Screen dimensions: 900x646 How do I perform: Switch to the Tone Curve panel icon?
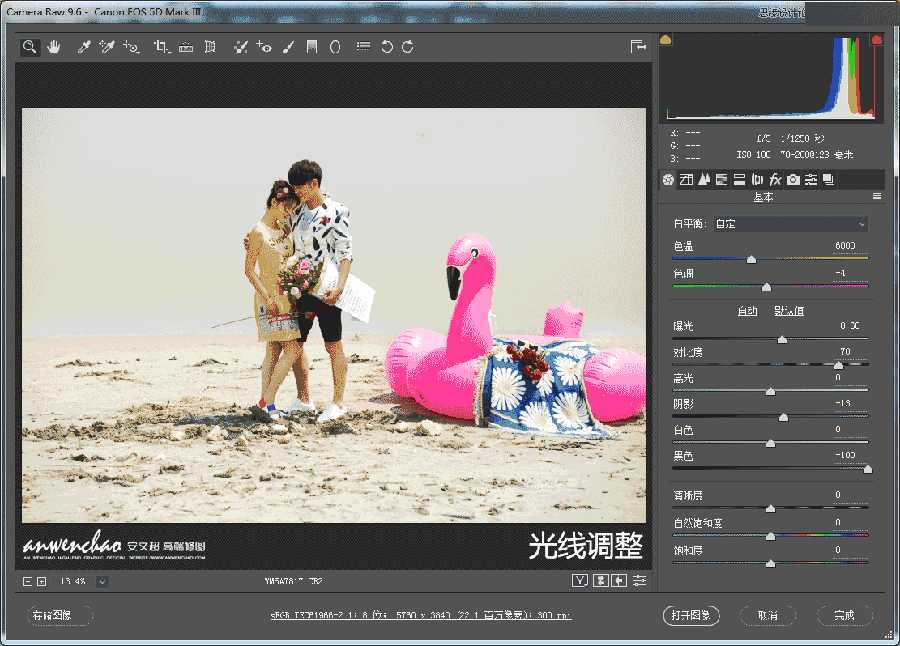(686, 180)
